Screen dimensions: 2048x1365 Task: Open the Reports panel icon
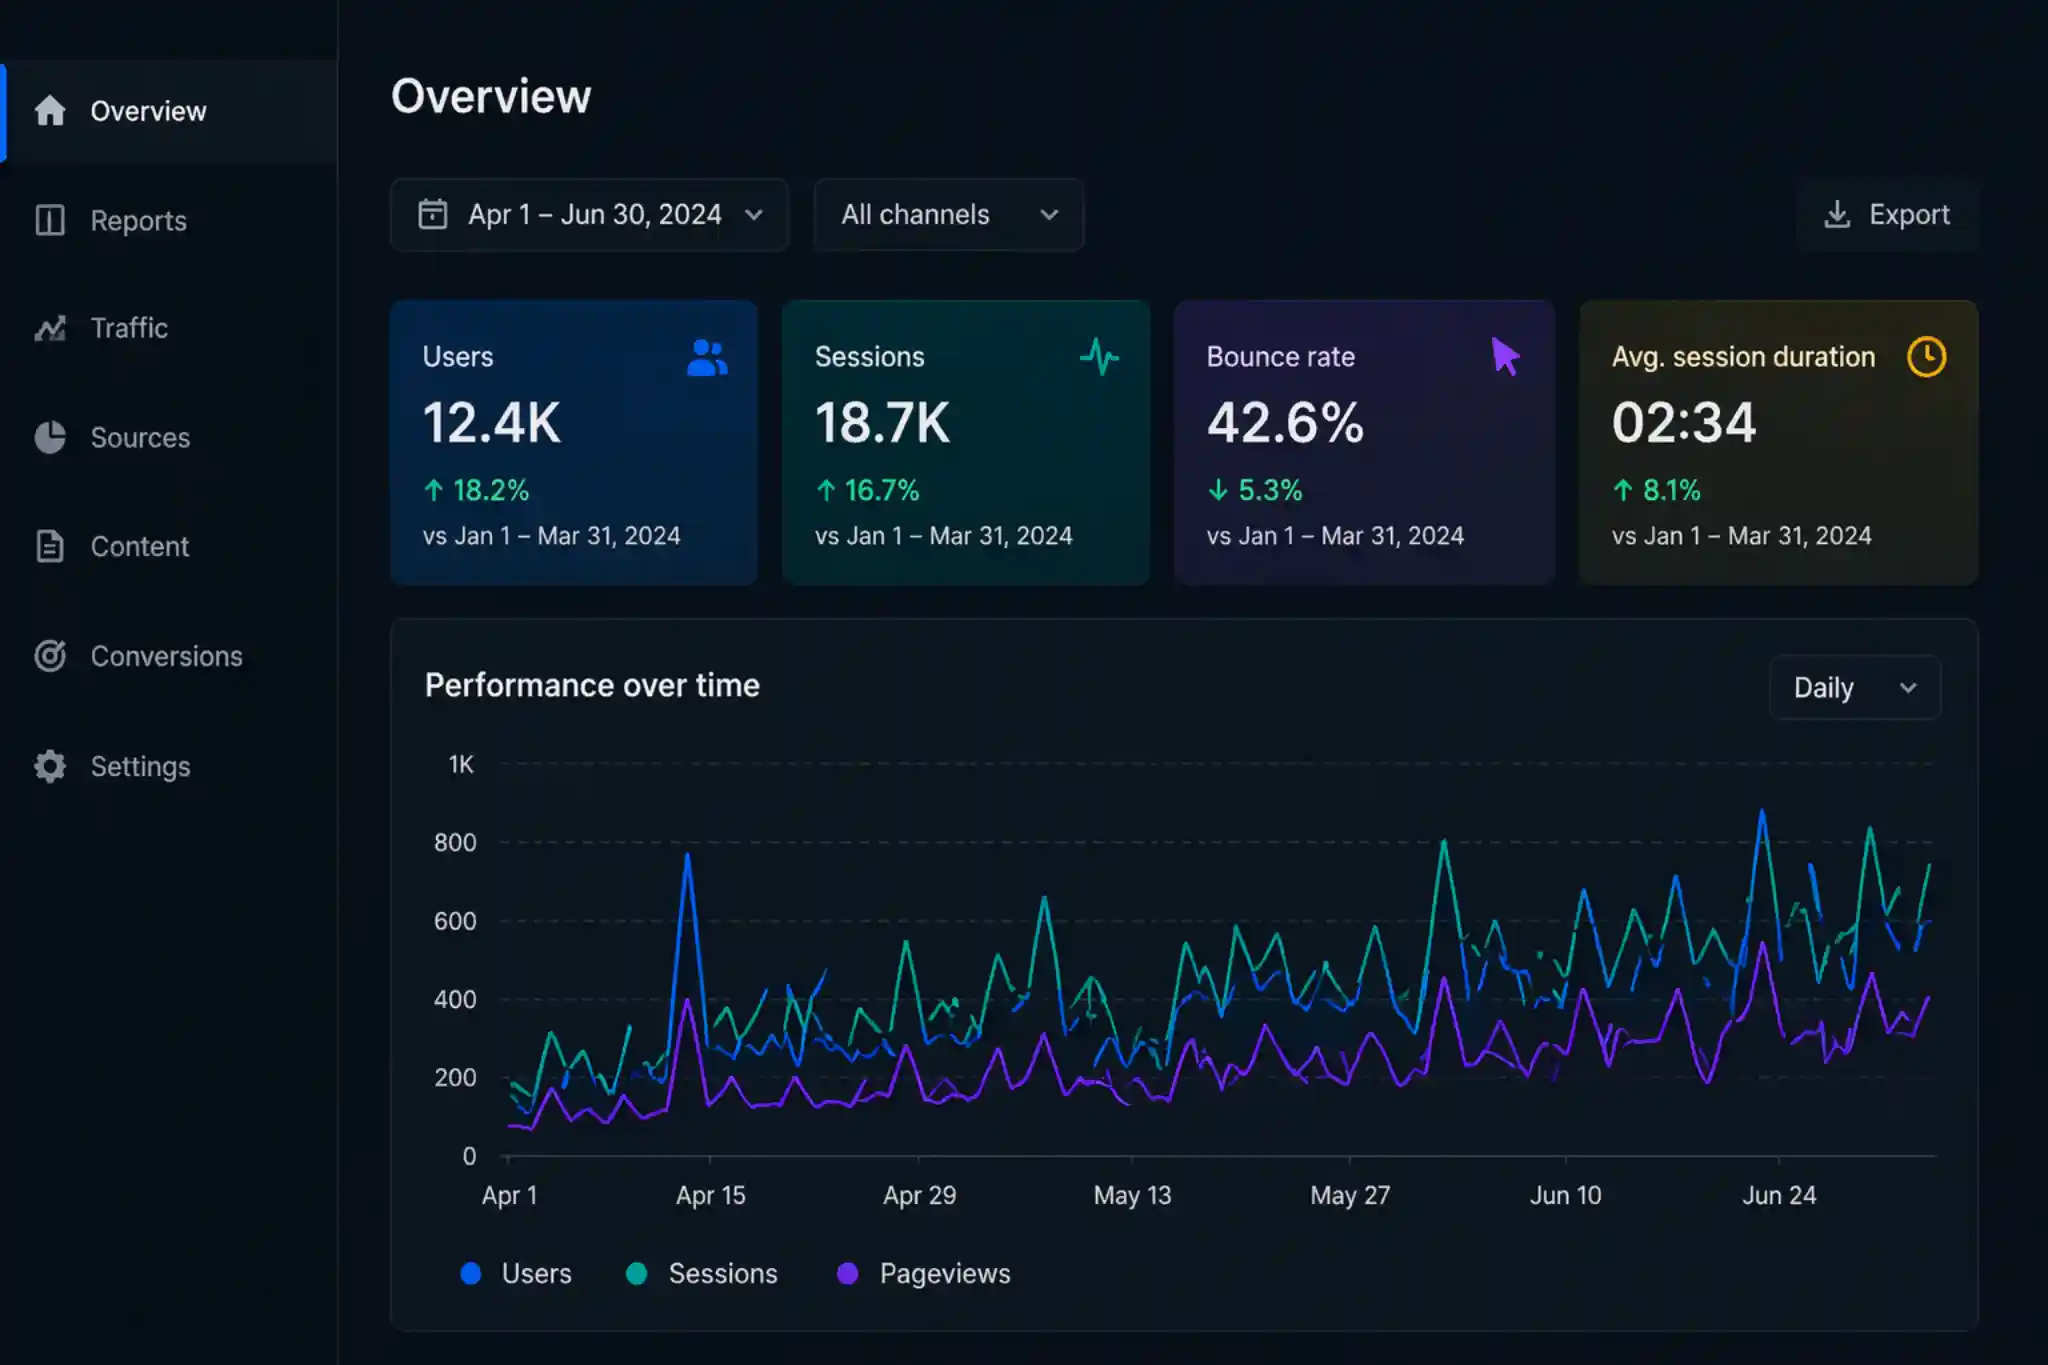tap(50, 221)
